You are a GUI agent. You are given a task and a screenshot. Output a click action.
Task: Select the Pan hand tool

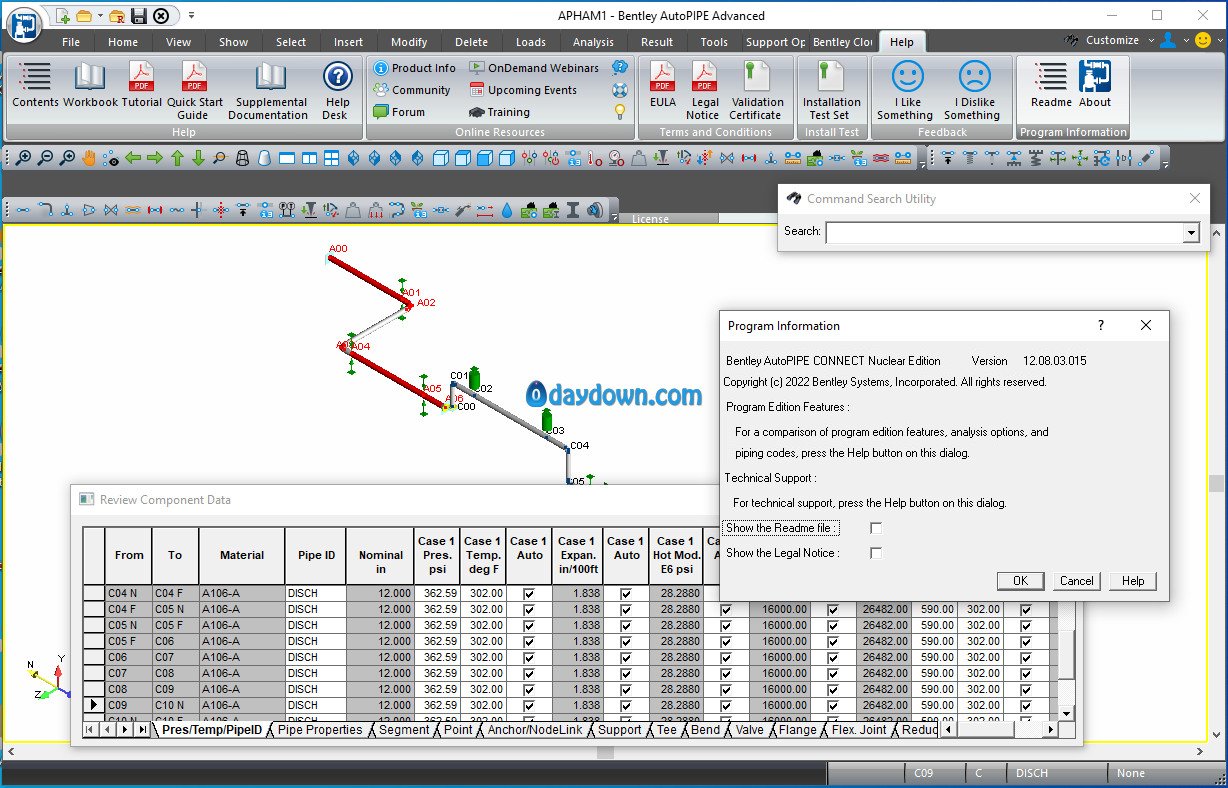click(89, 158)
